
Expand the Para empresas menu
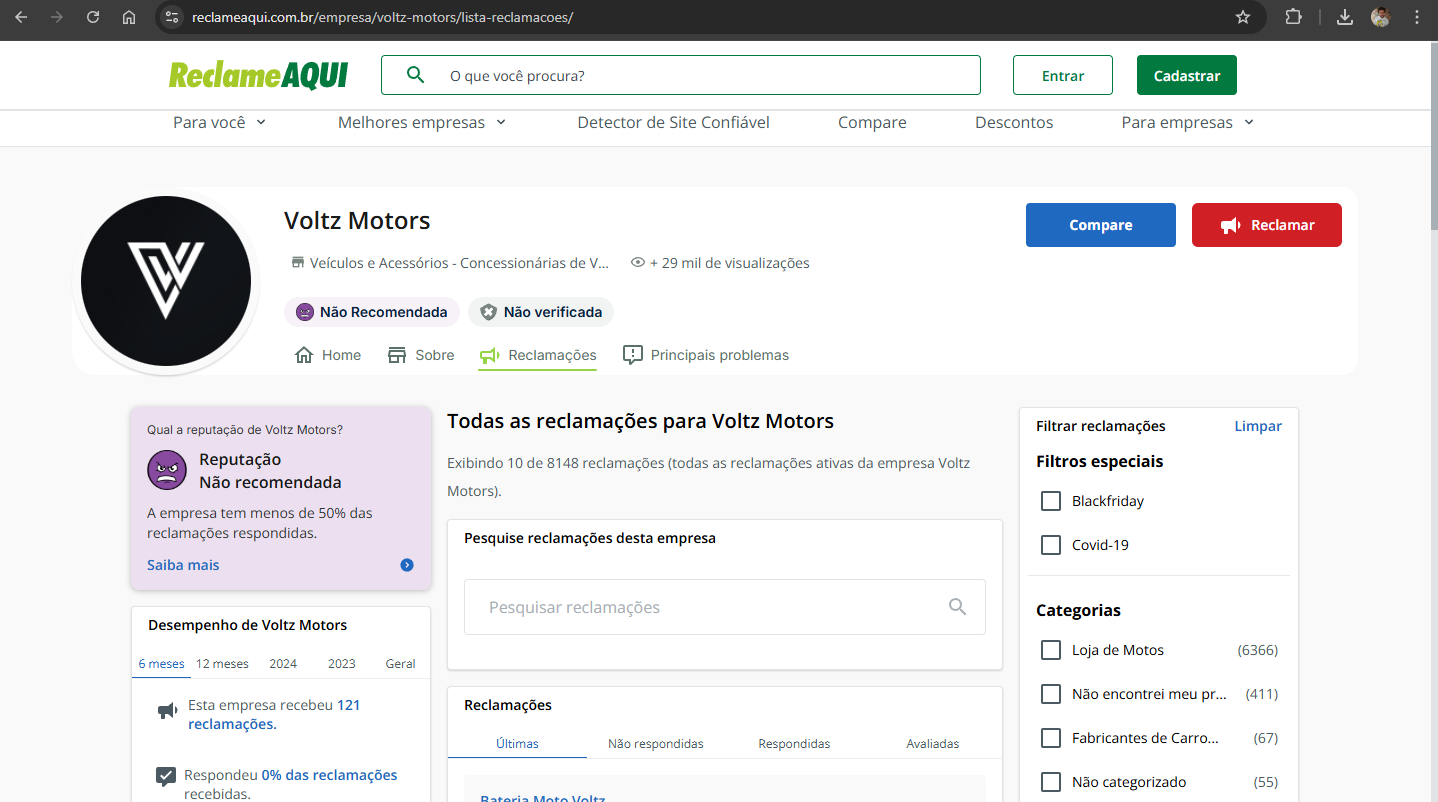pyautogui.click(x=1188, y=122)
